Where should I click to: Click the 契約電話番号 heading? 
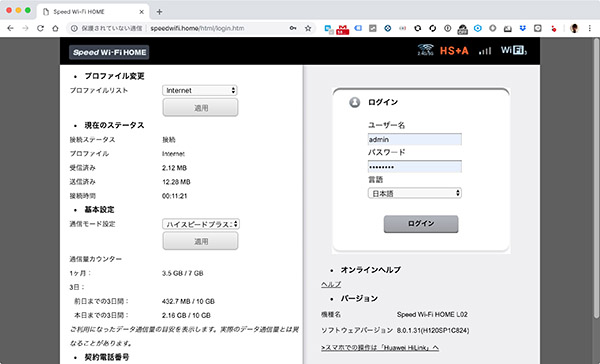point(107,357)
